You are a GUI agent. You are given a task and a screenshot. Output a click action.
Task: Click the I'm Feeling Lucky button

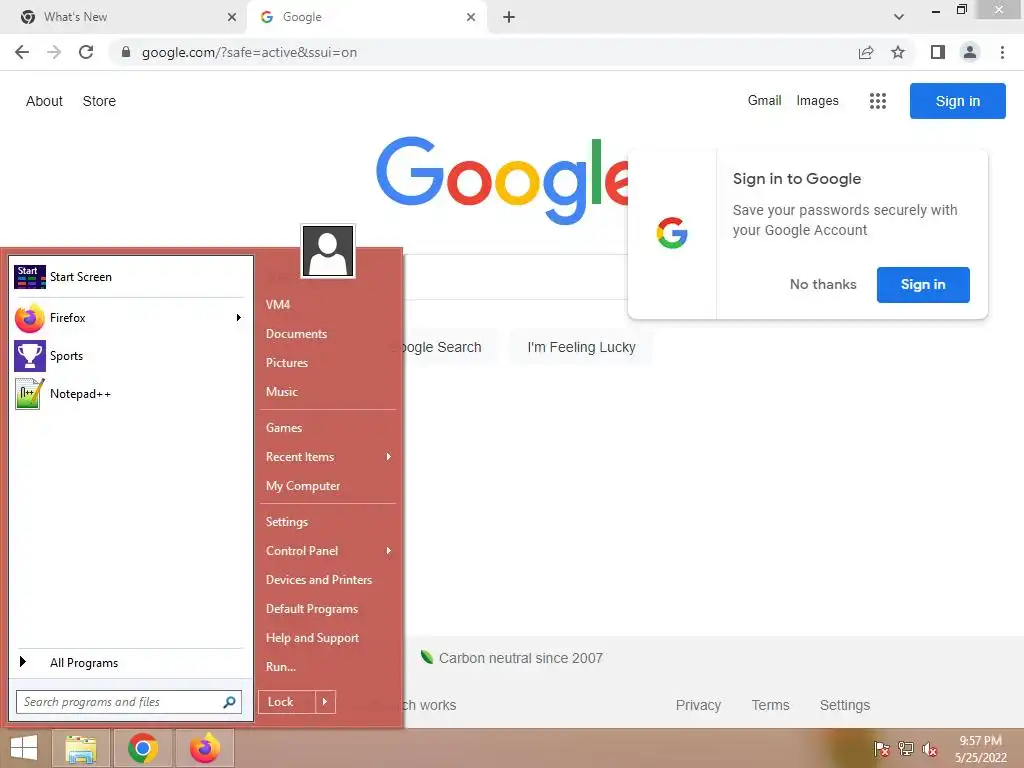581,347
